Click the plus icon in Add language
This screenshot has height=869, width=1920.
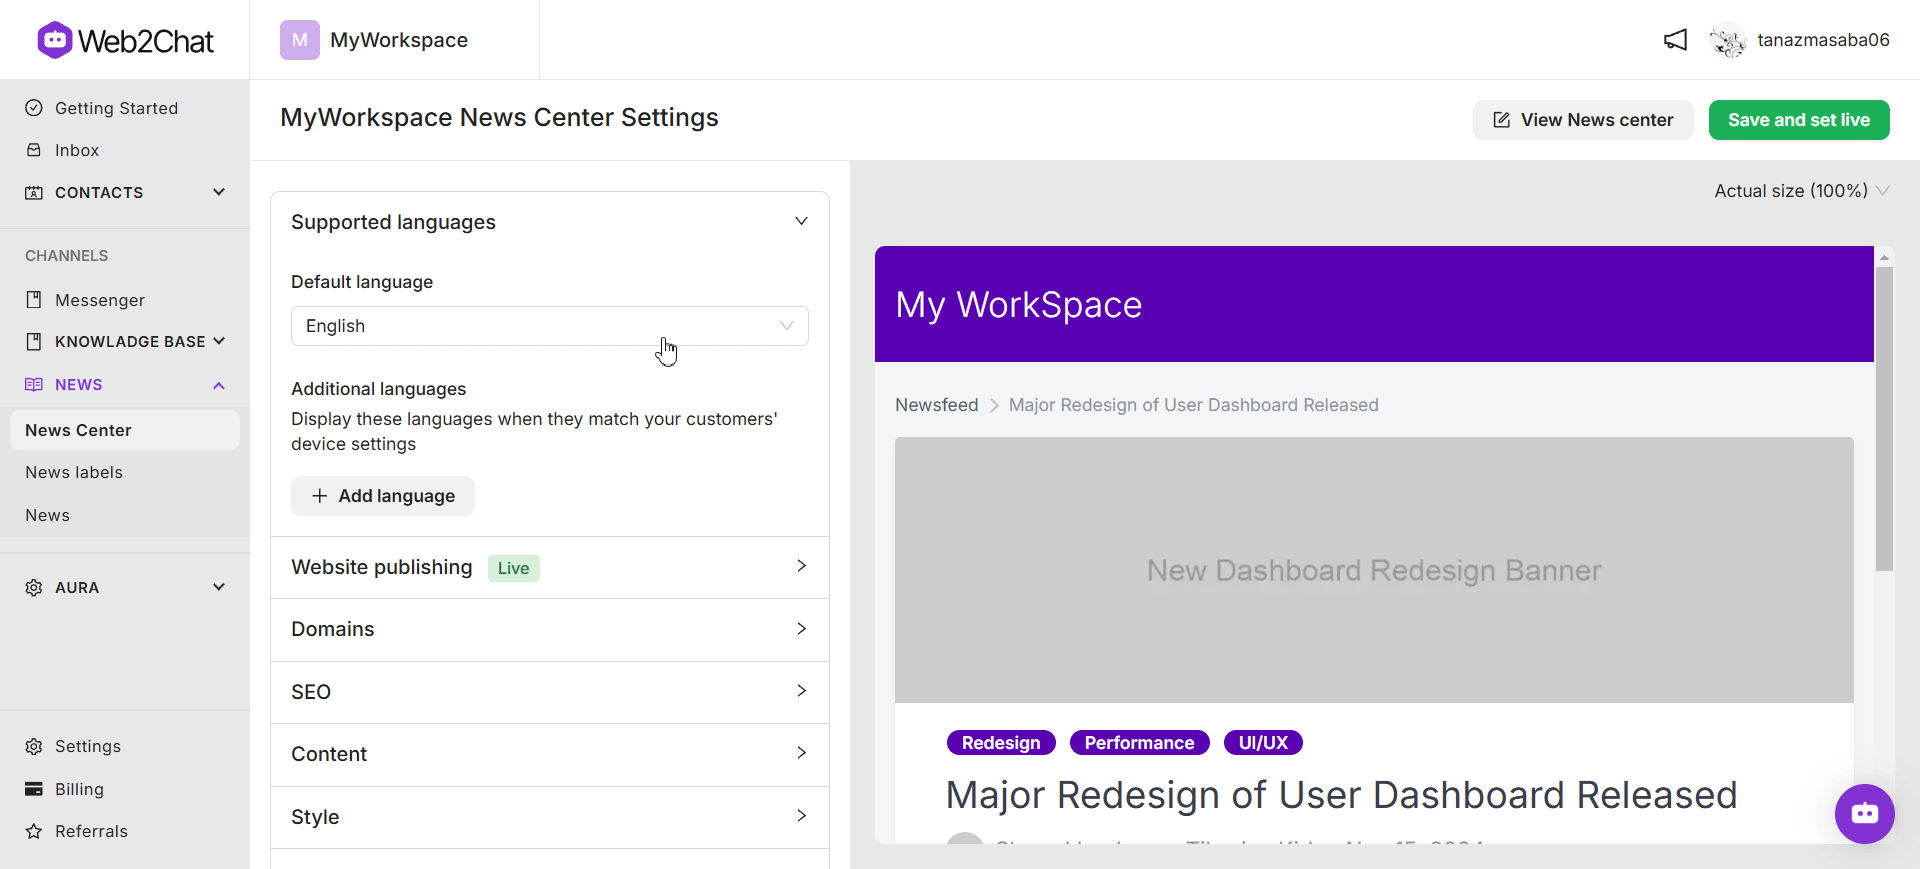[x=319, y=496]
